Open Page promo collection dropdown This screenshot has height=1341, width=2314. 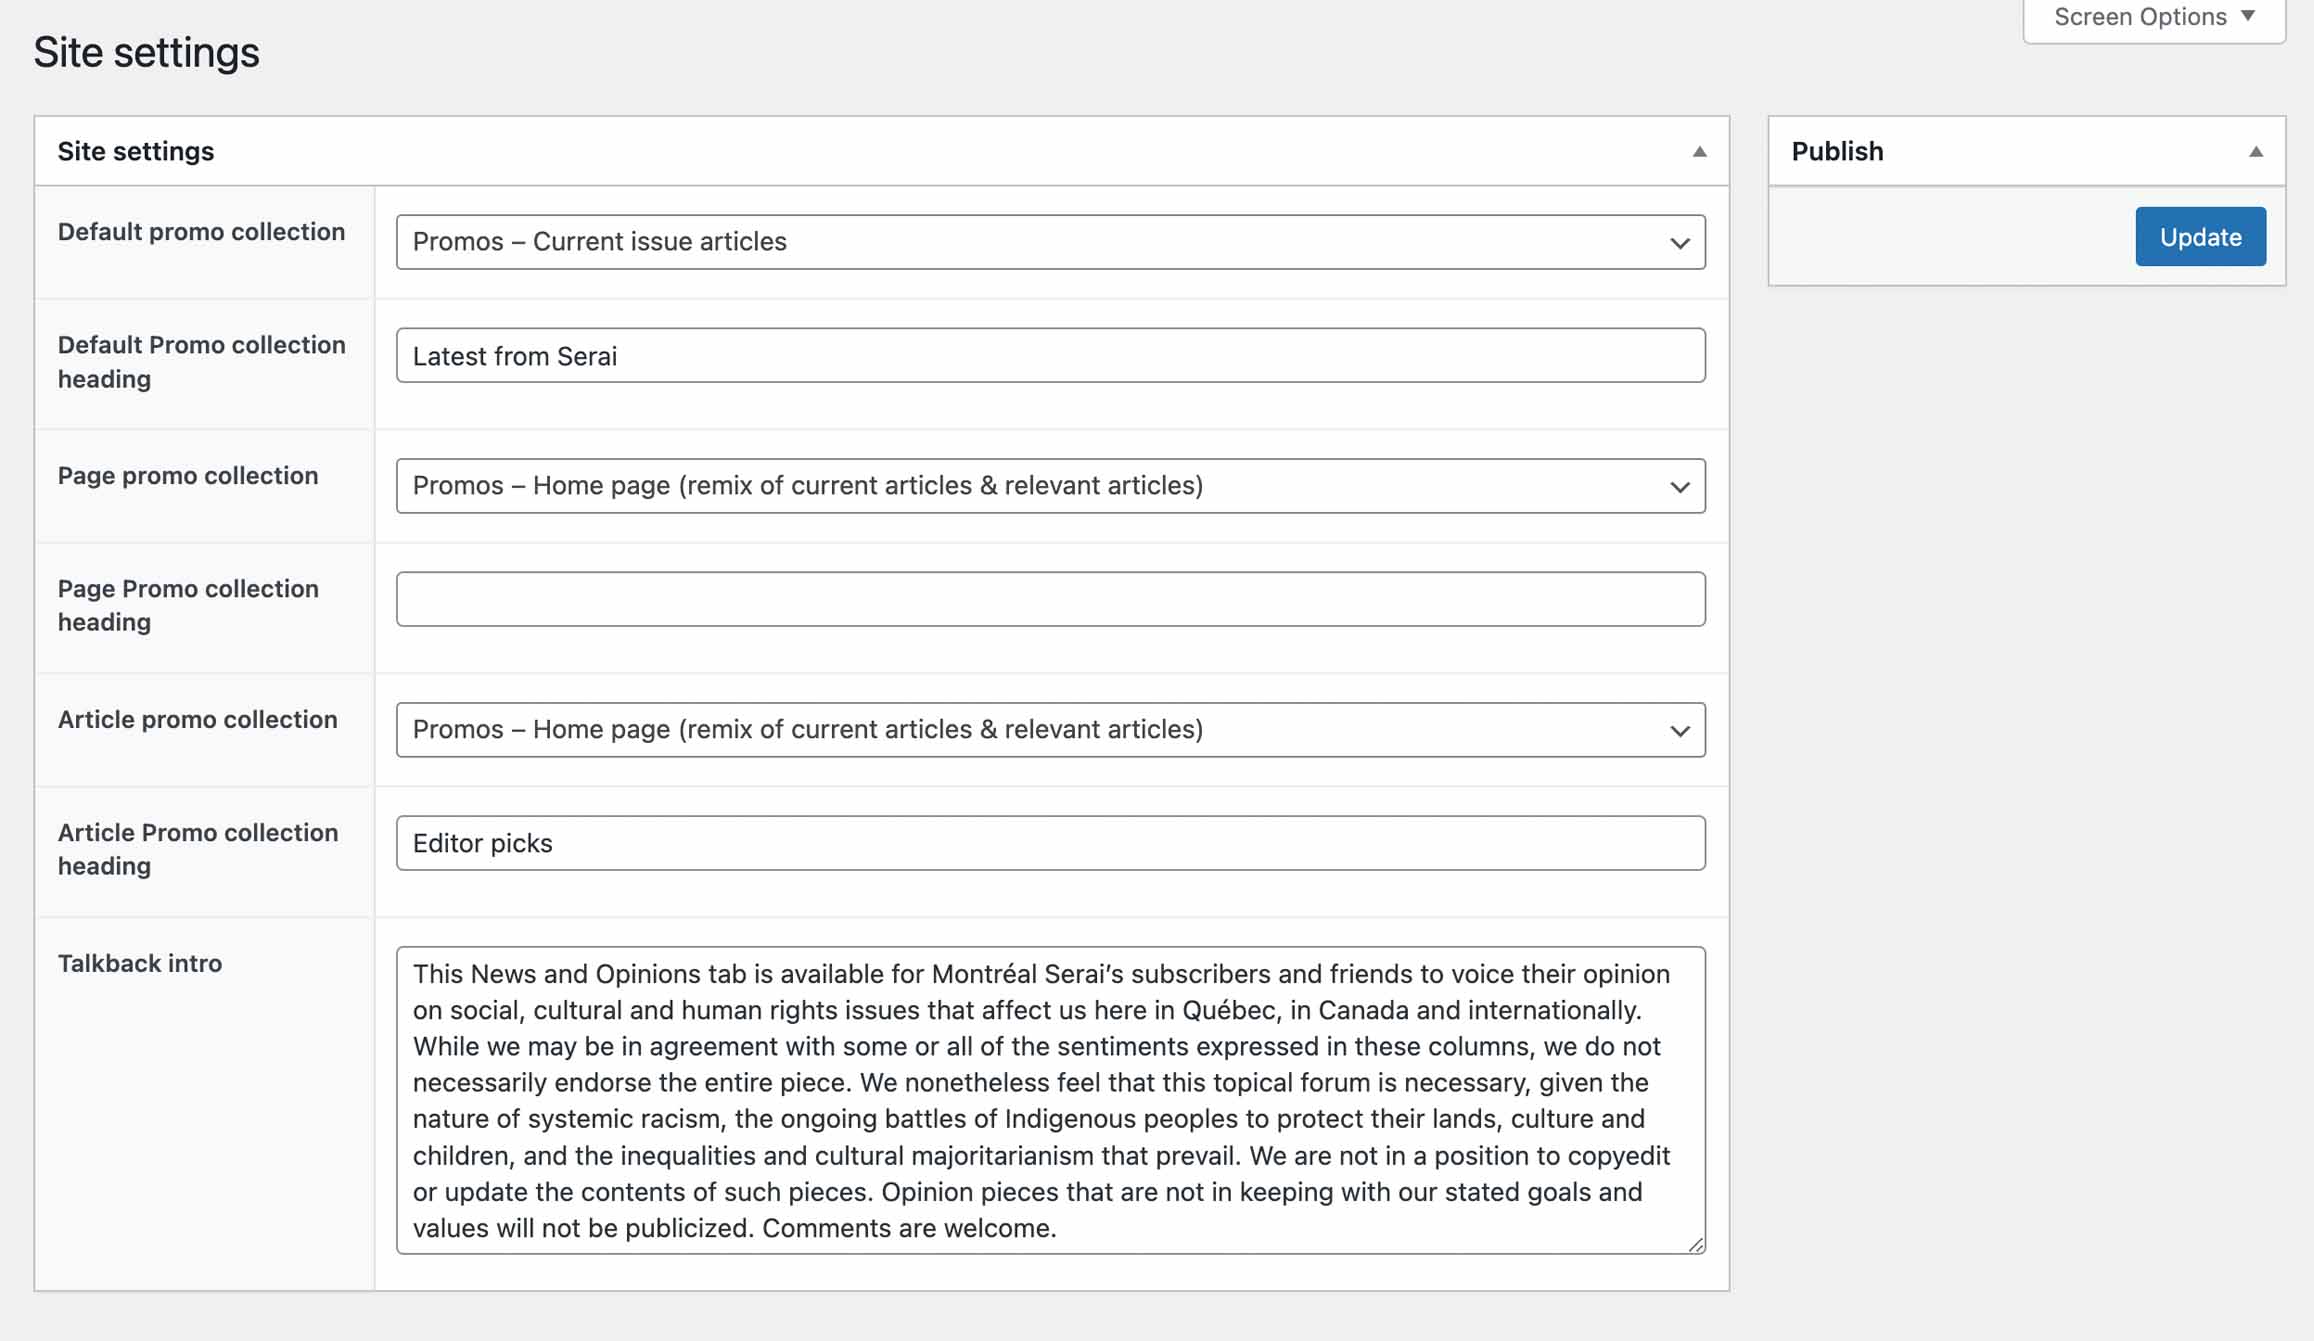point(1048,486)
